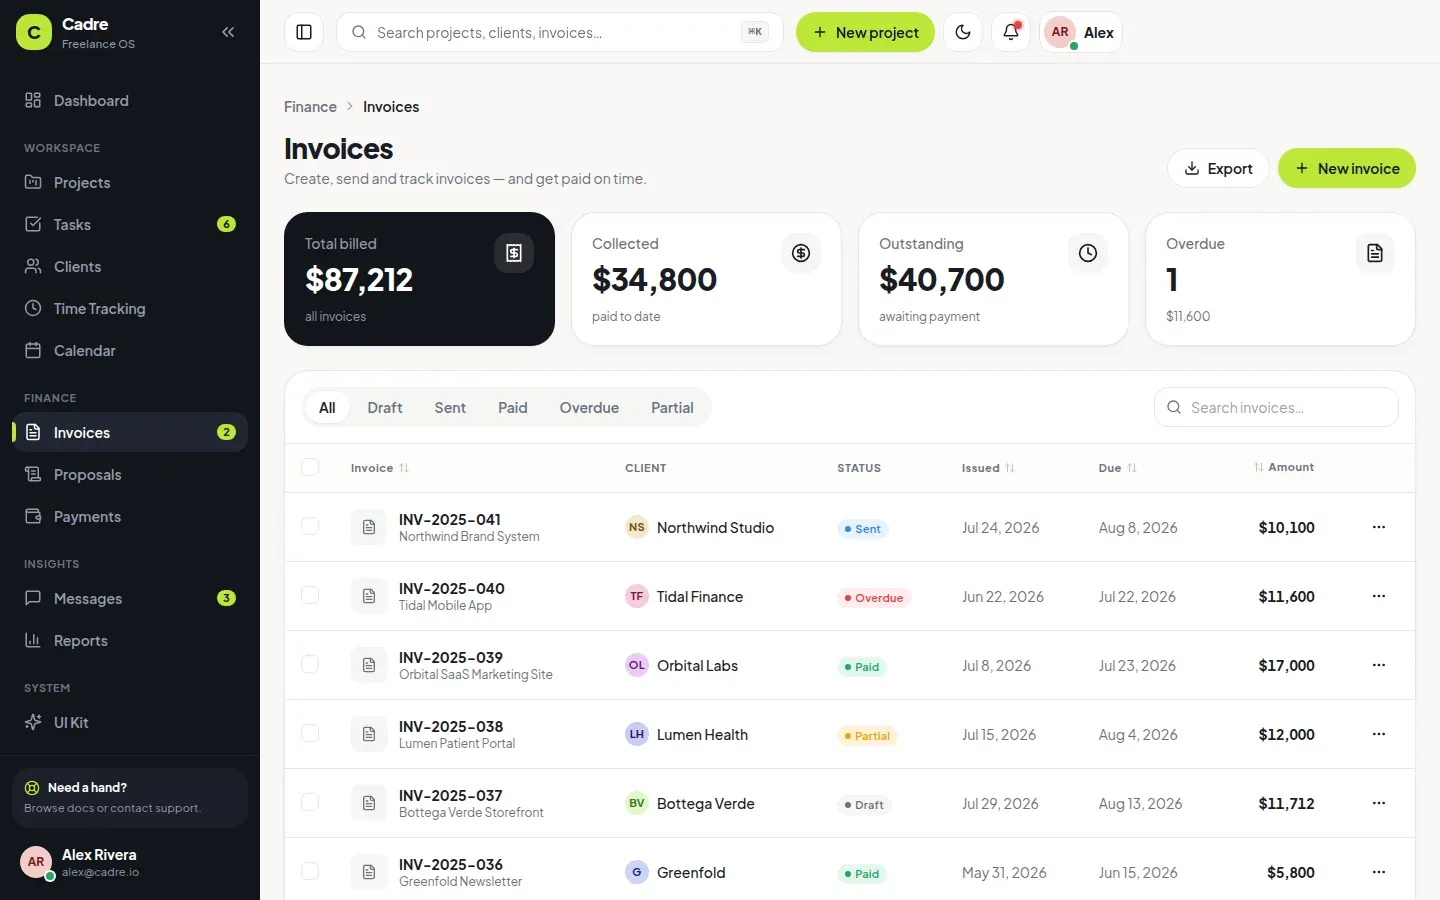Select the checkbox for INV-2025-037

pyautogui.click(x=310, y=802)
